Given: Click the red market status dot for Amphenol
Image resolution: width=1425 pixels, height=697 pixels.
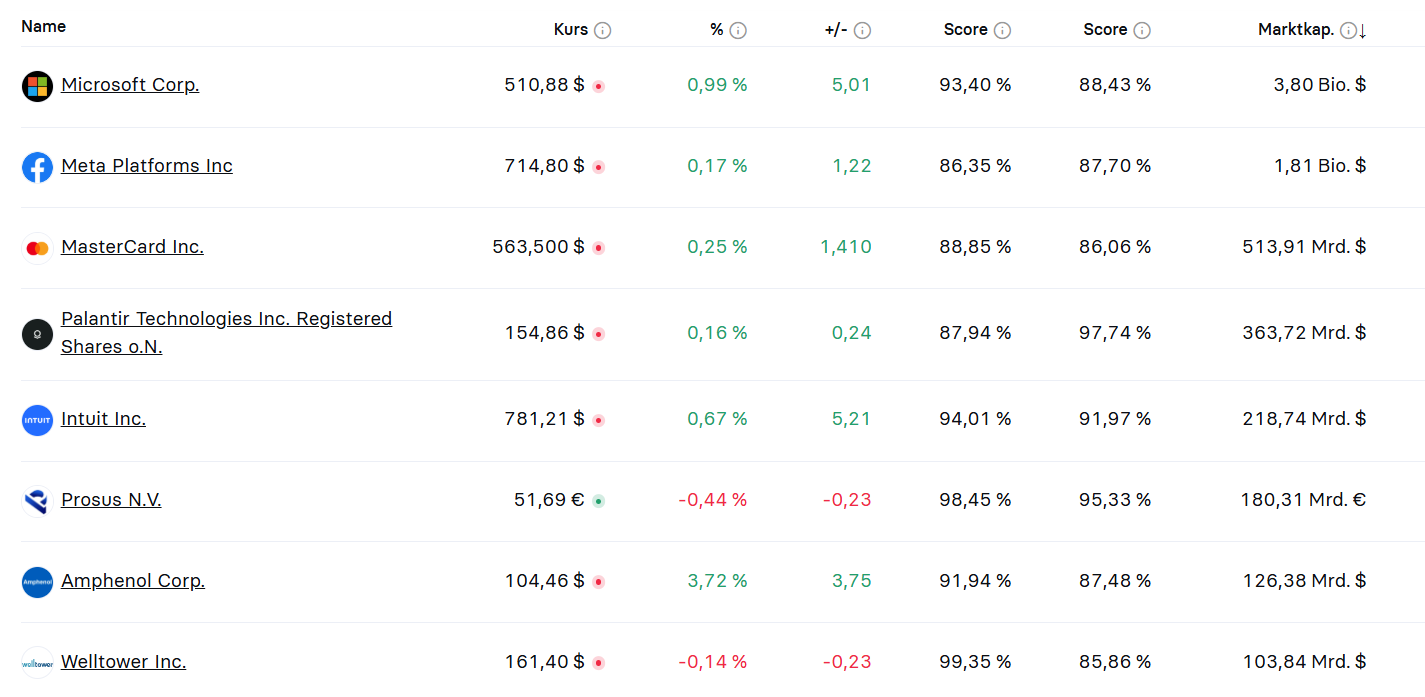Looking at the screenshot, I should [598, 582].
